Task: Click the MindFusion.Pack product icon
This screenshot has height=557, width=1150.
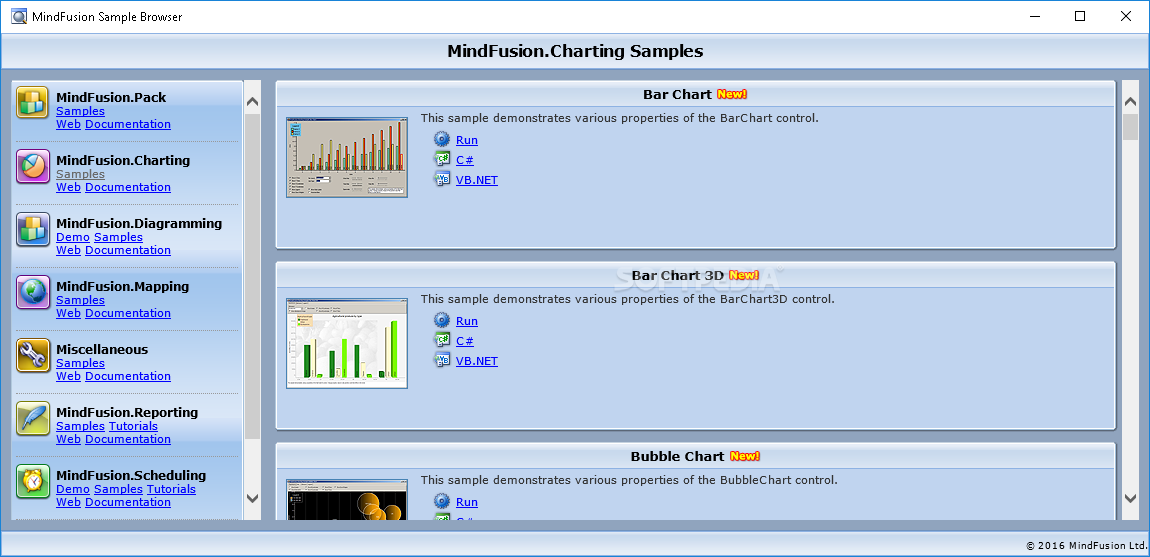Action: point(33,103)
